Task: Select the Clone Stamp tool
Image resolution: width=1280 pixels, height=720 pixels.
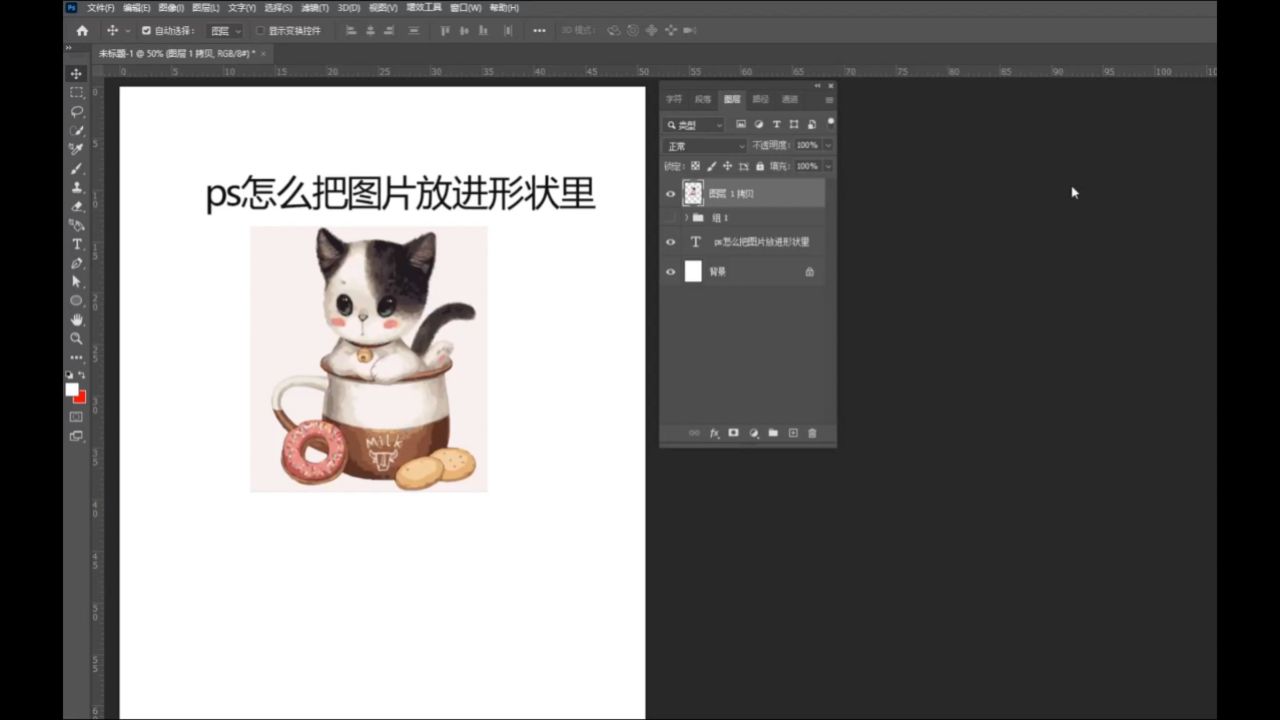Action: pos(76,187)
